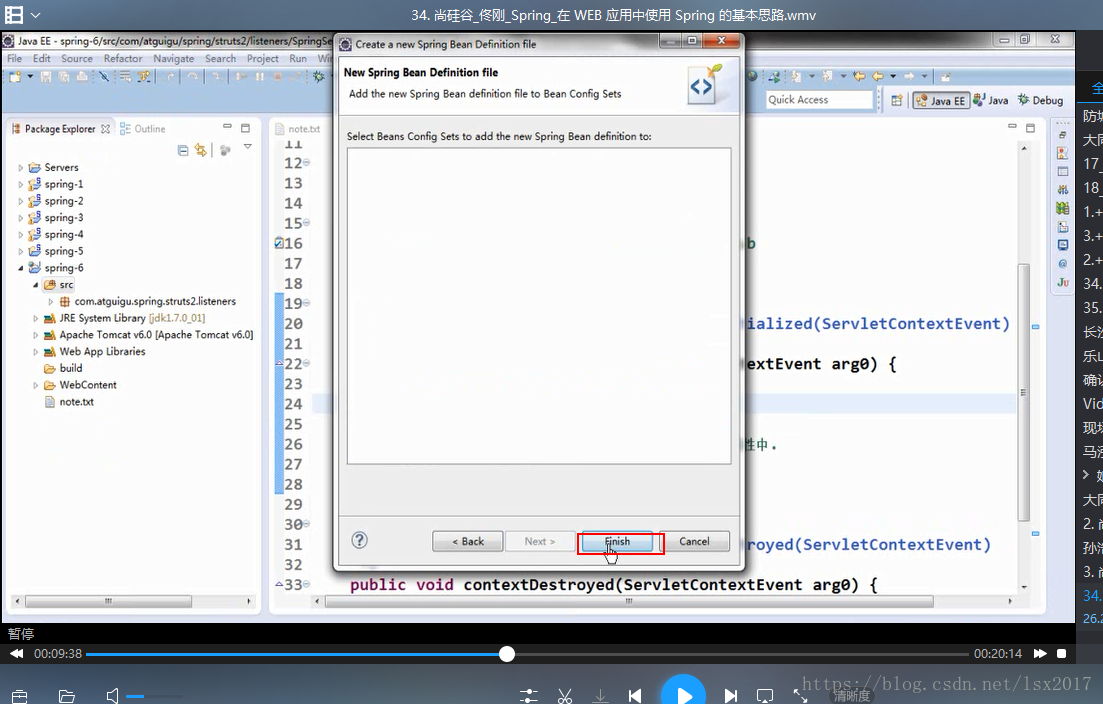Open the Navigate menu
The image size is (1103, 704).
tap(174, 58)
